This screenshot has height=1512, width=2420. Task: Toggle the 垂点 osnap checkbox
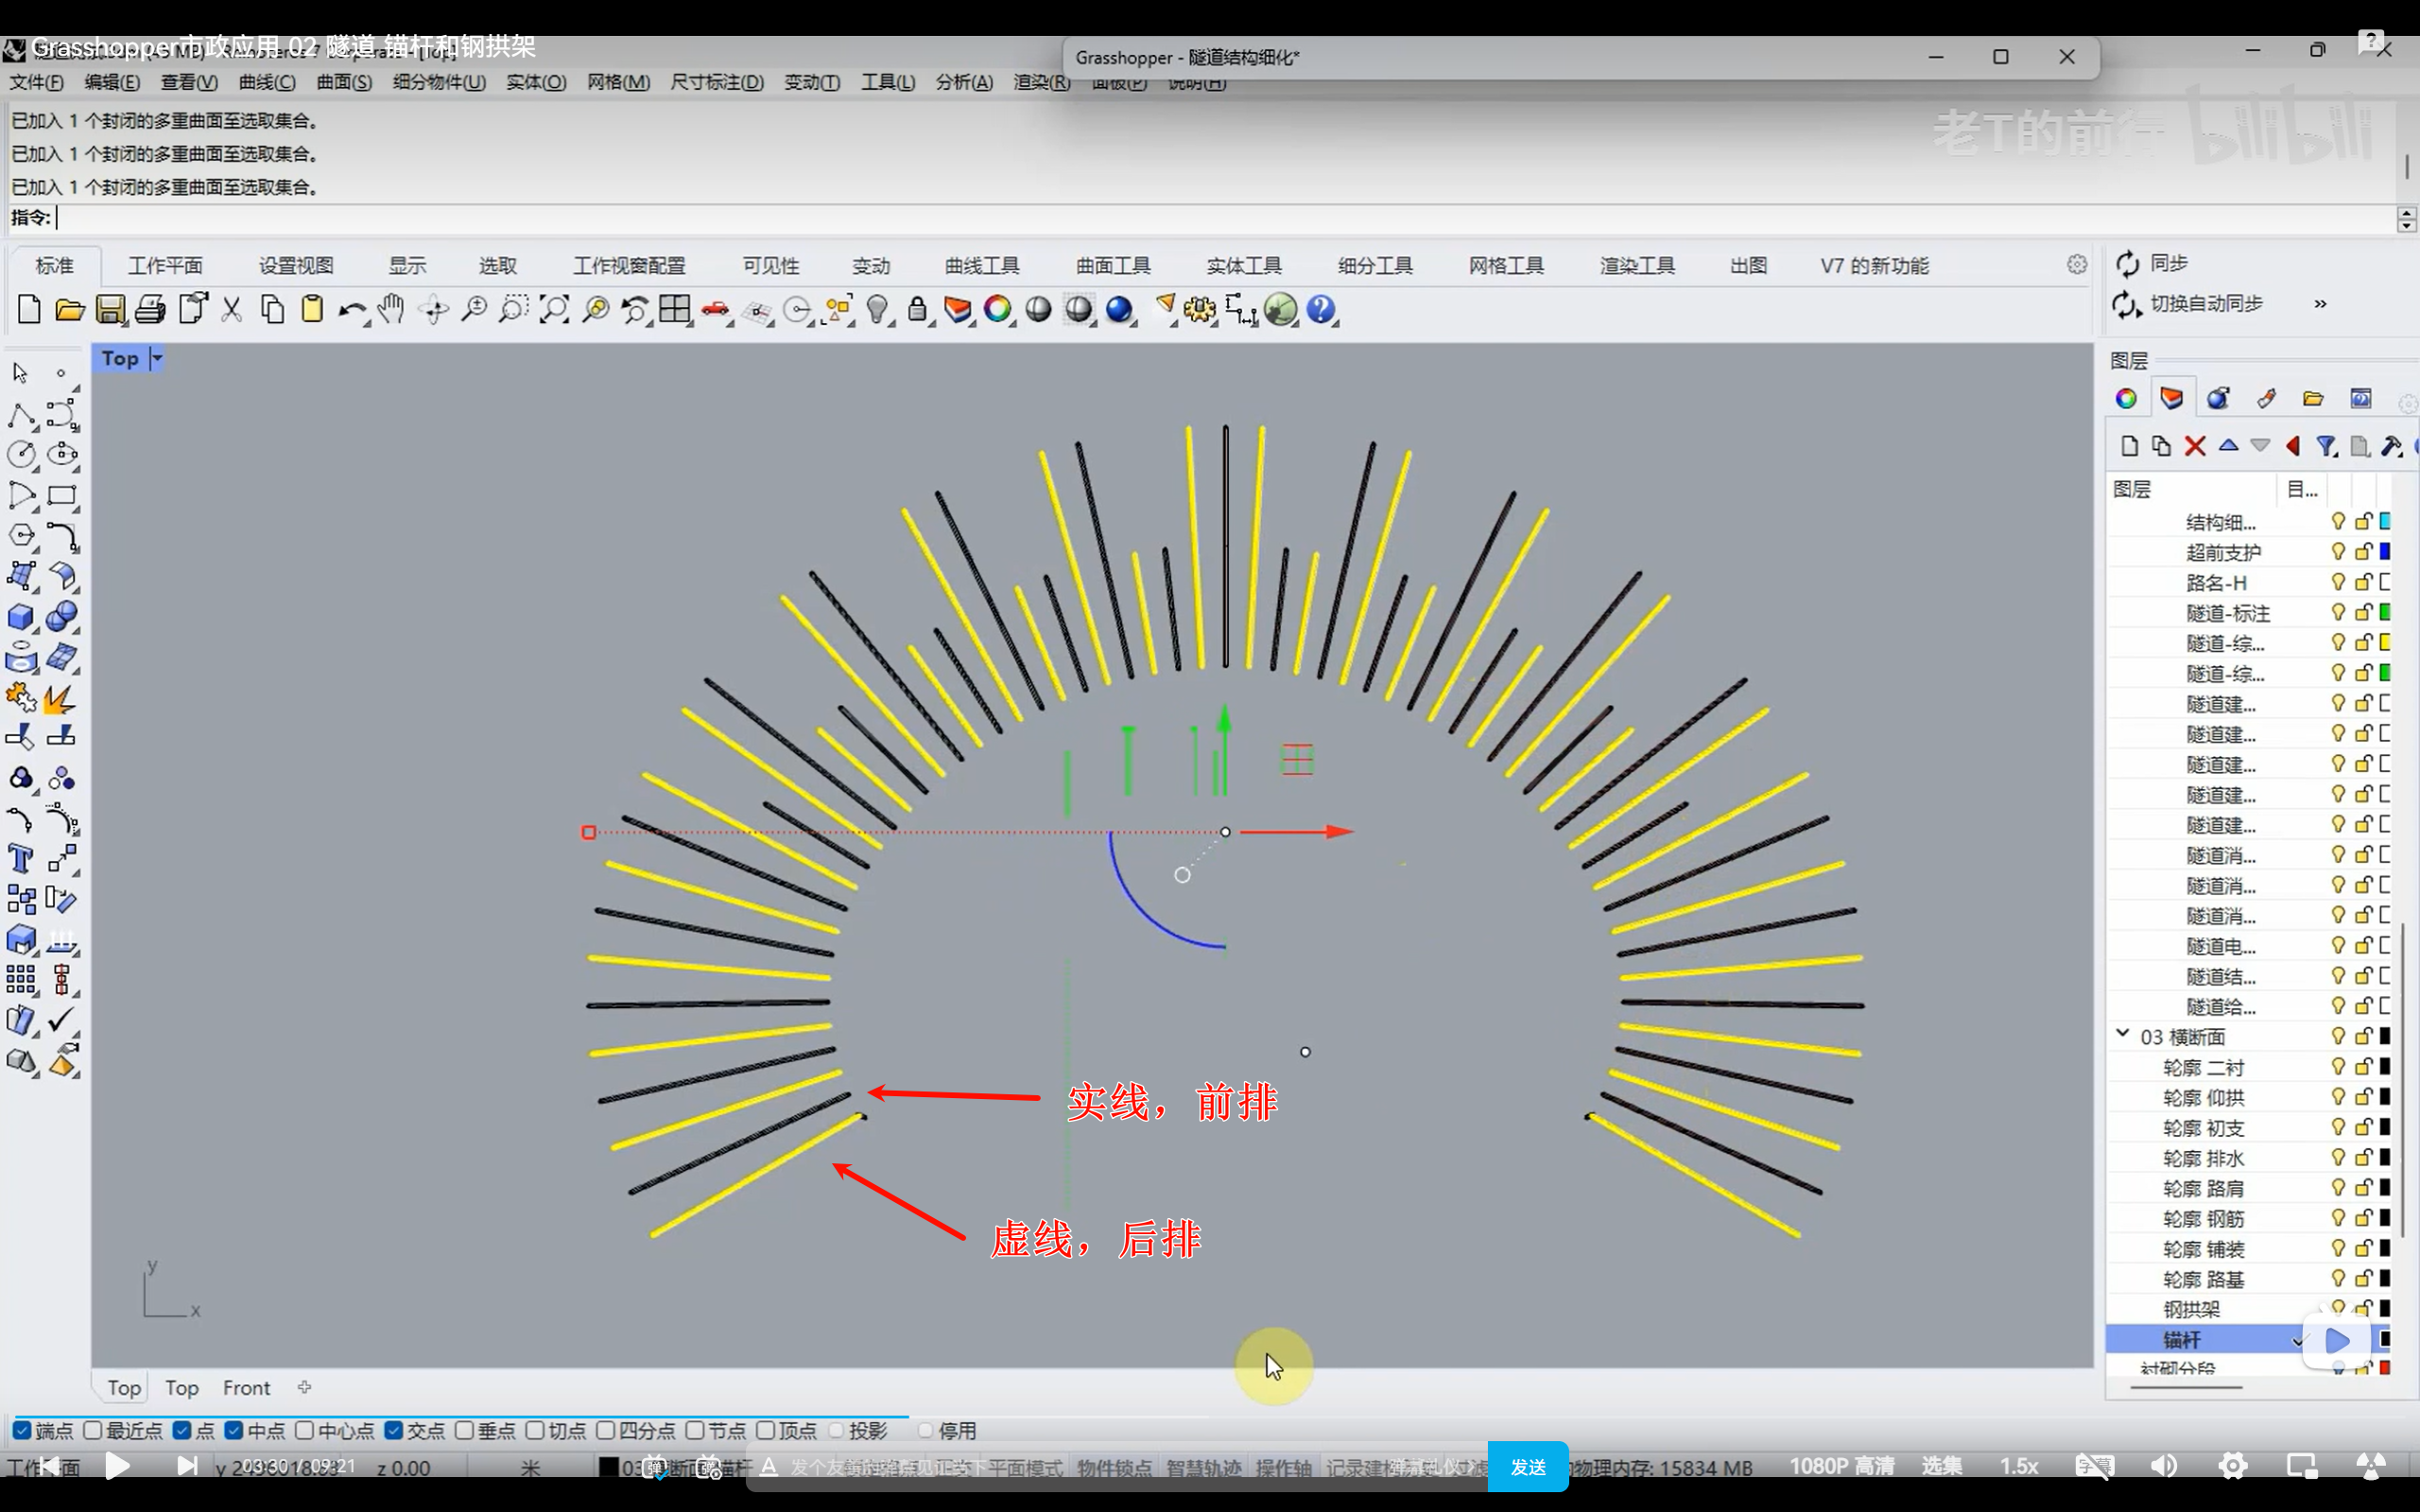[464, 1430]
